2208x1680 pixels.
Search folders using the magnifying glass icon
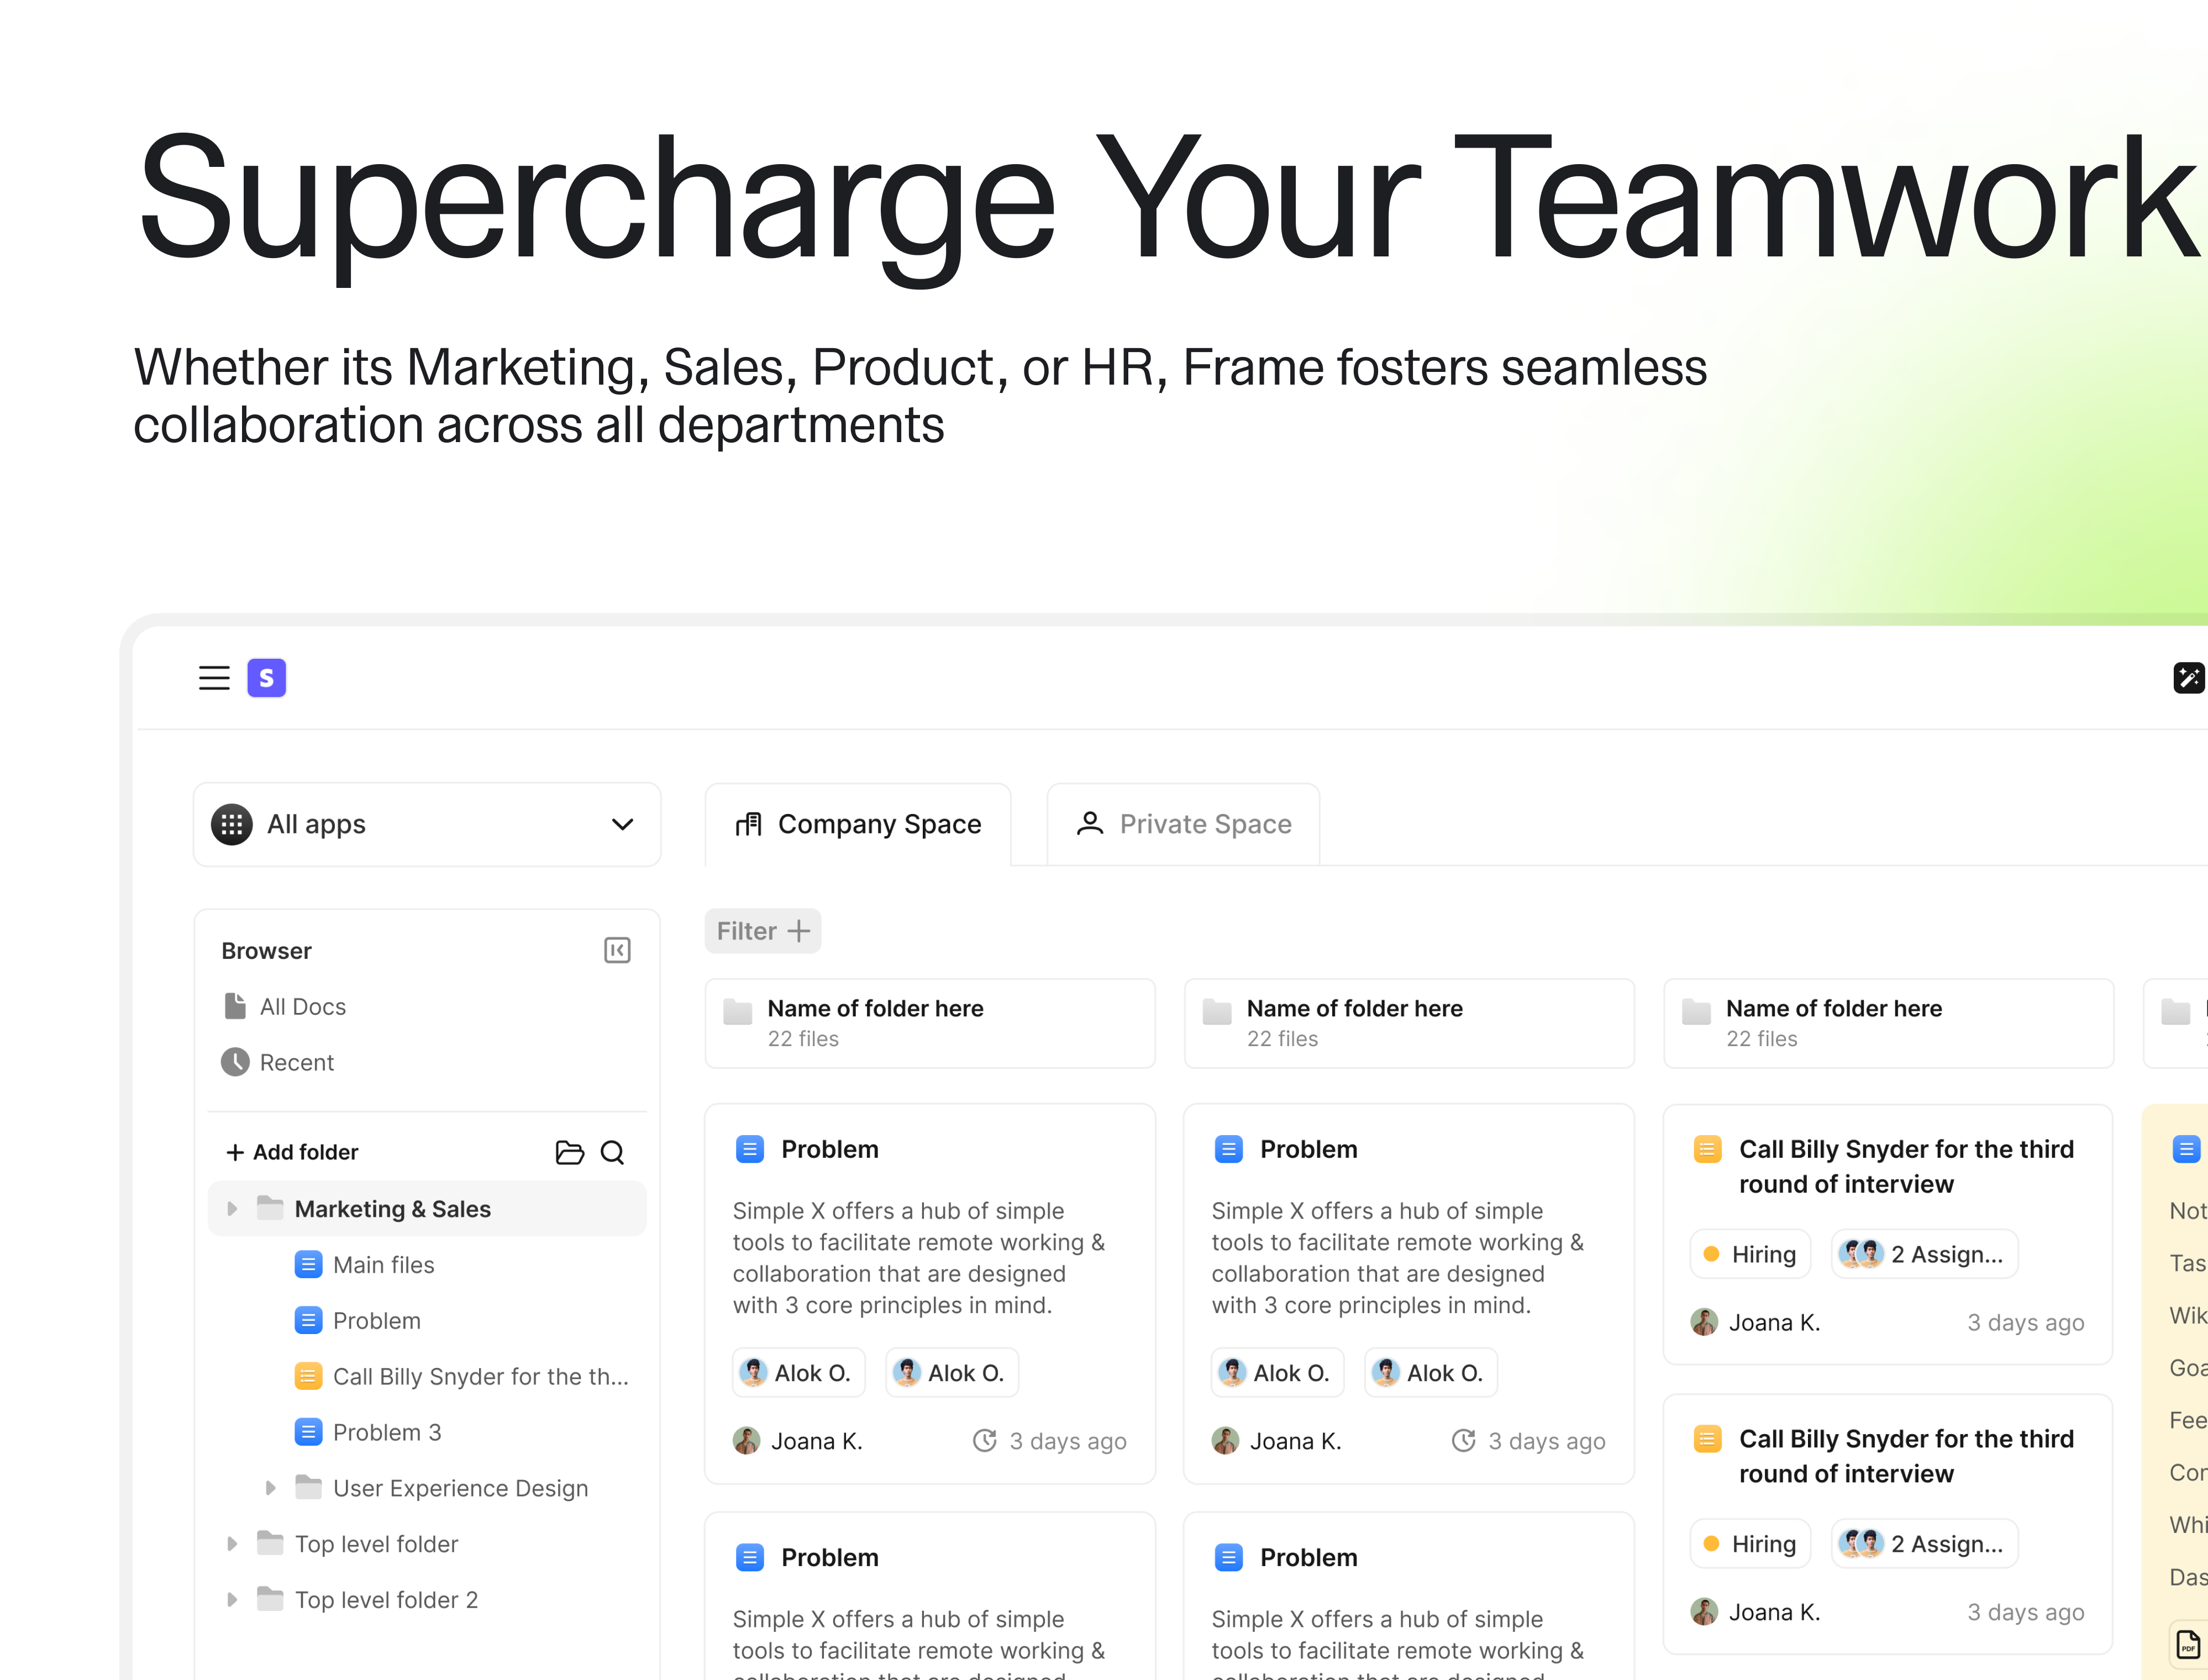pos(613,1152)
